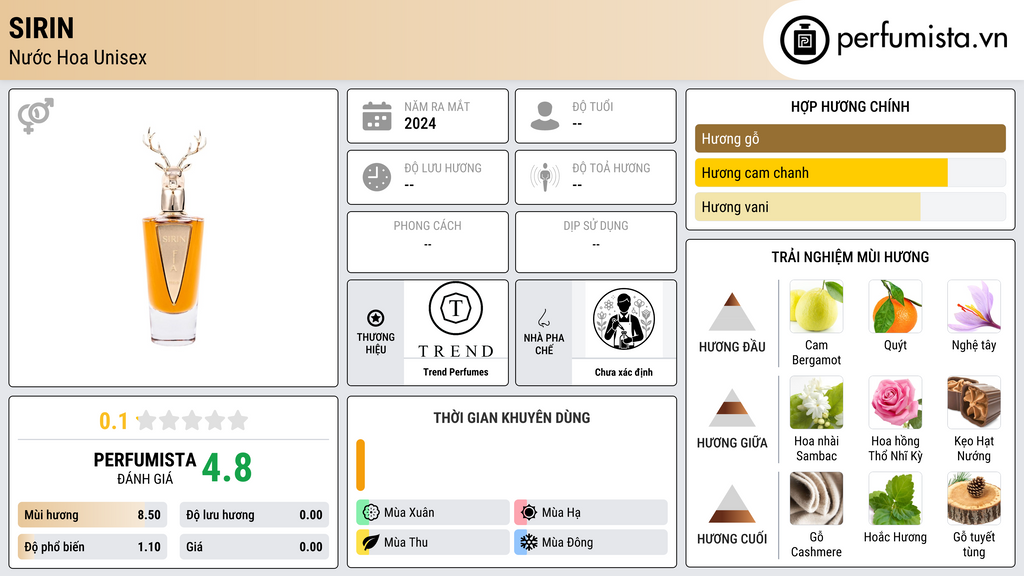Image resolution: width=1024 pixels, height=576 pixels.
Task: Click the unisex gender symbol icon
Action: coord(36,116)
